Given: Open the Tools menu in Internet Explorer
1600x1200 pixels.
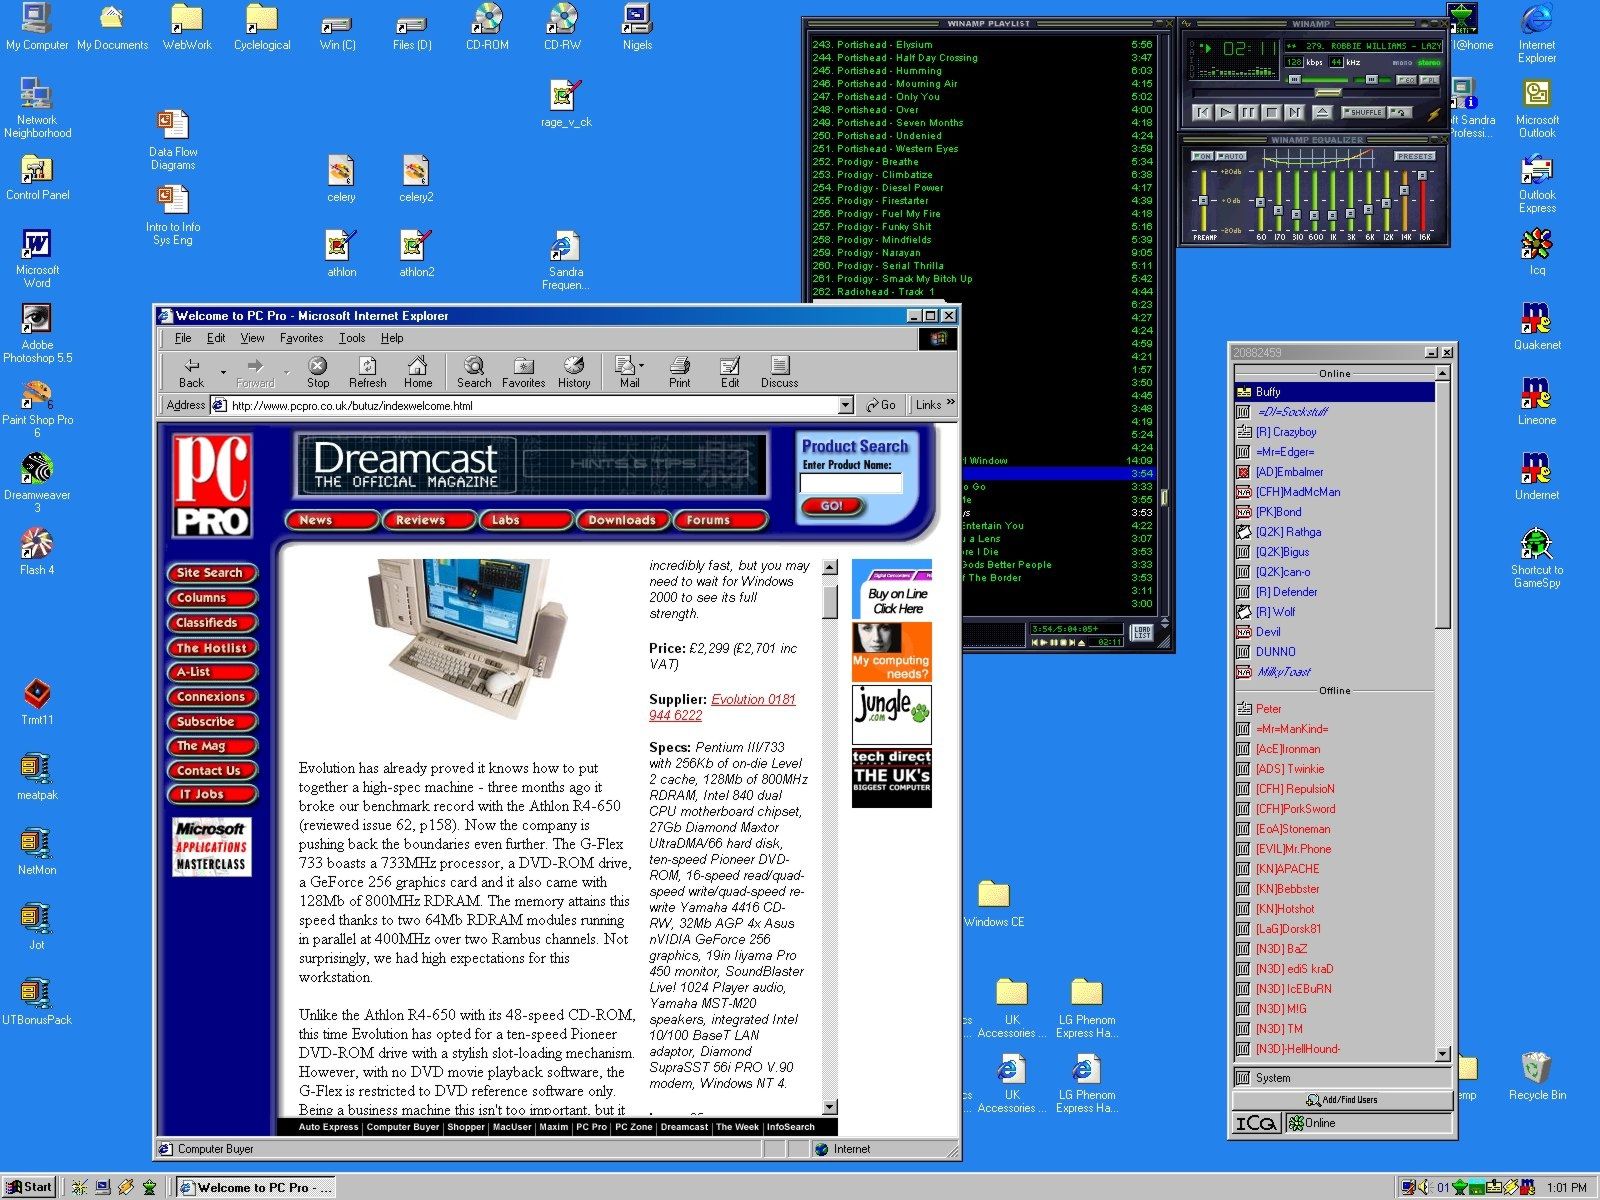Looking at the screenshot, I should point(352,338).
